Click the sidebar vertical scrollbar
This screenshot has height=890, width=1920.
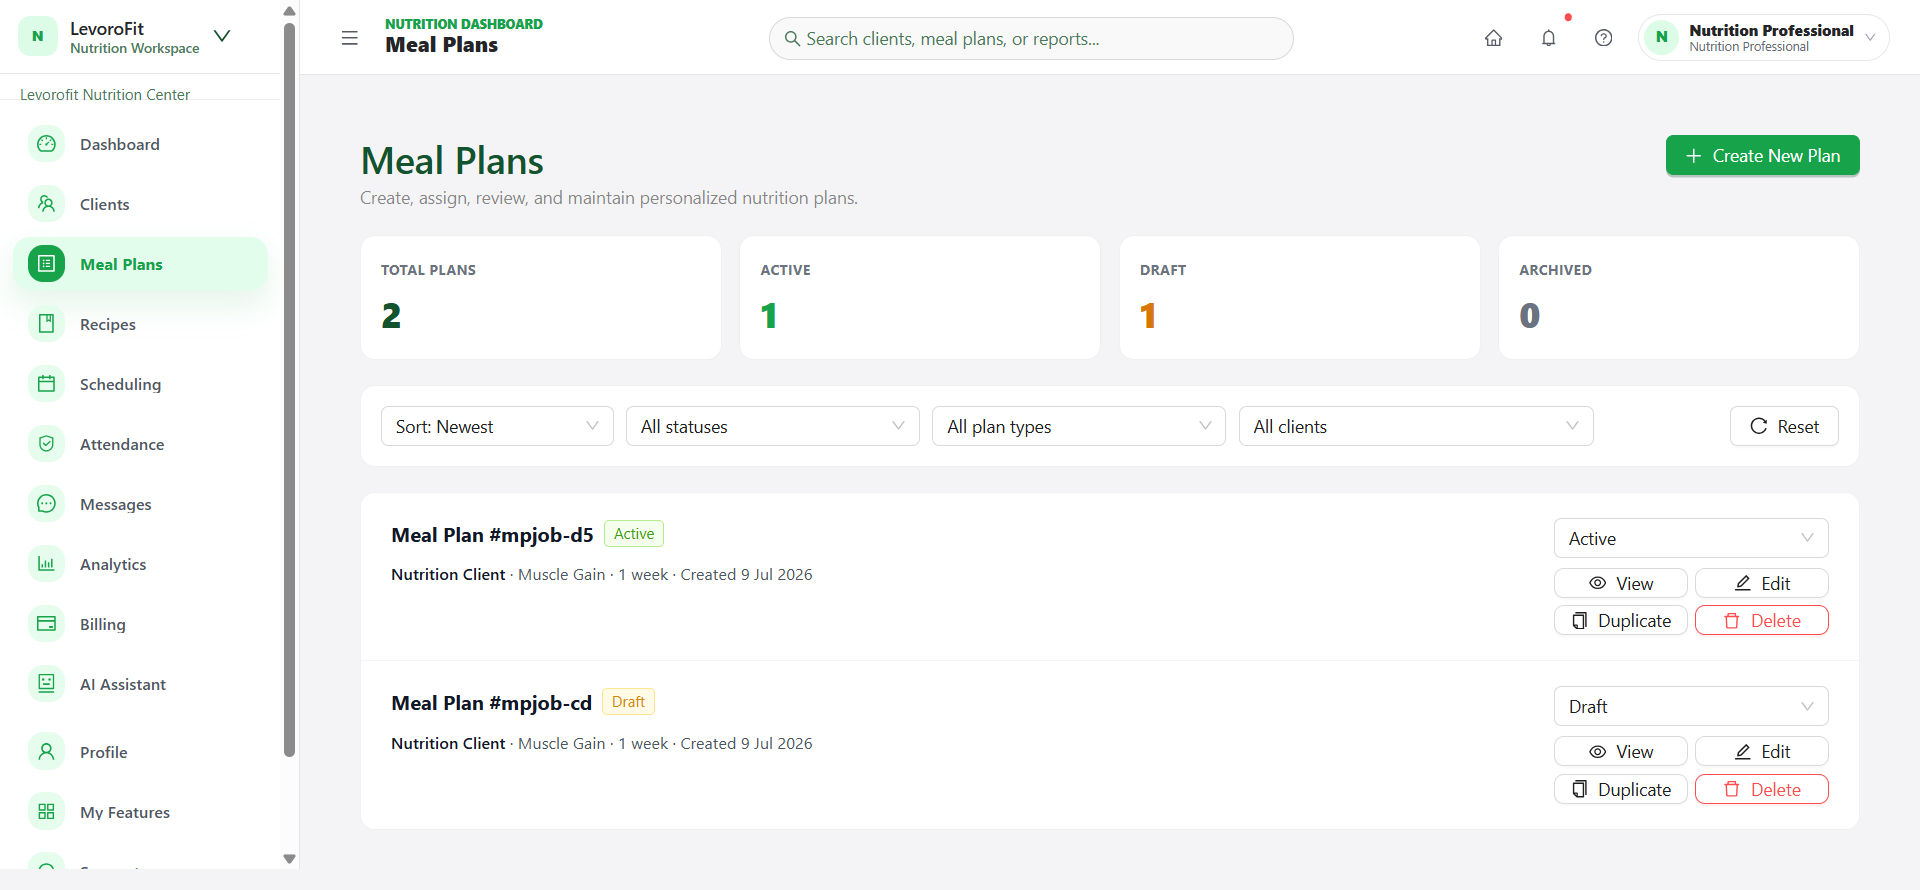click(289, 390)
